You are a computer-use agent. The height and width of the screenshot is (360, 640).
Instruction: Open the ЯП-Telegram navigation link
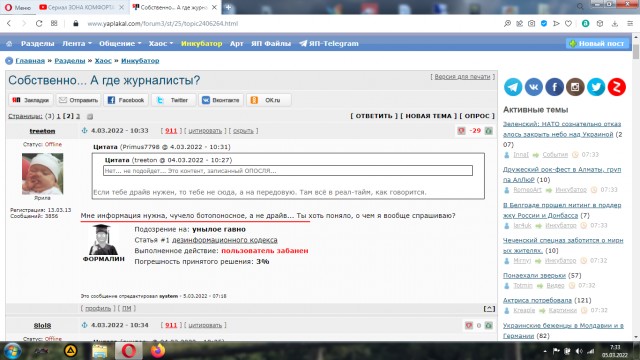click(329, 44)
